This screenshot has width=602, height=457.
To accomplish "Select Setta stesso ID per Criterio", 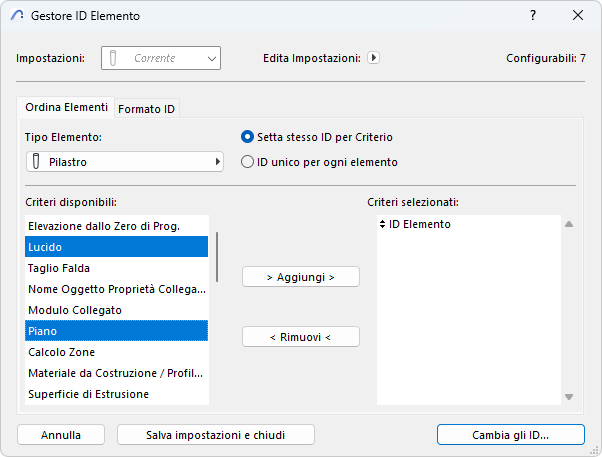I will (247, 137).
